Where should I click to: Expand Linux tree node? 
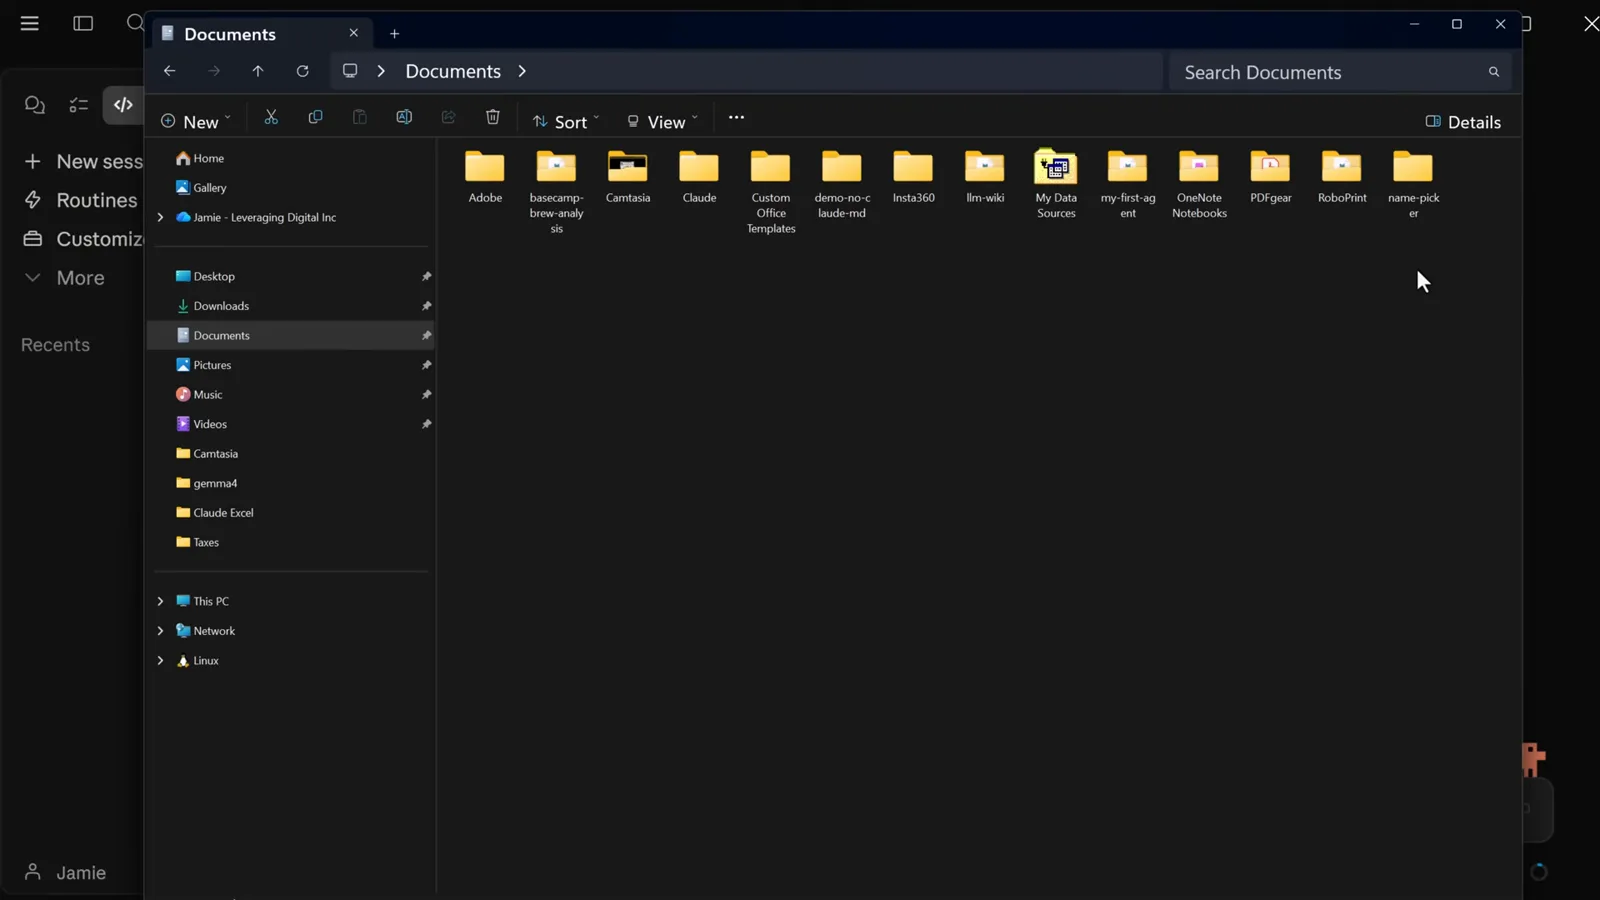[160, 660]
